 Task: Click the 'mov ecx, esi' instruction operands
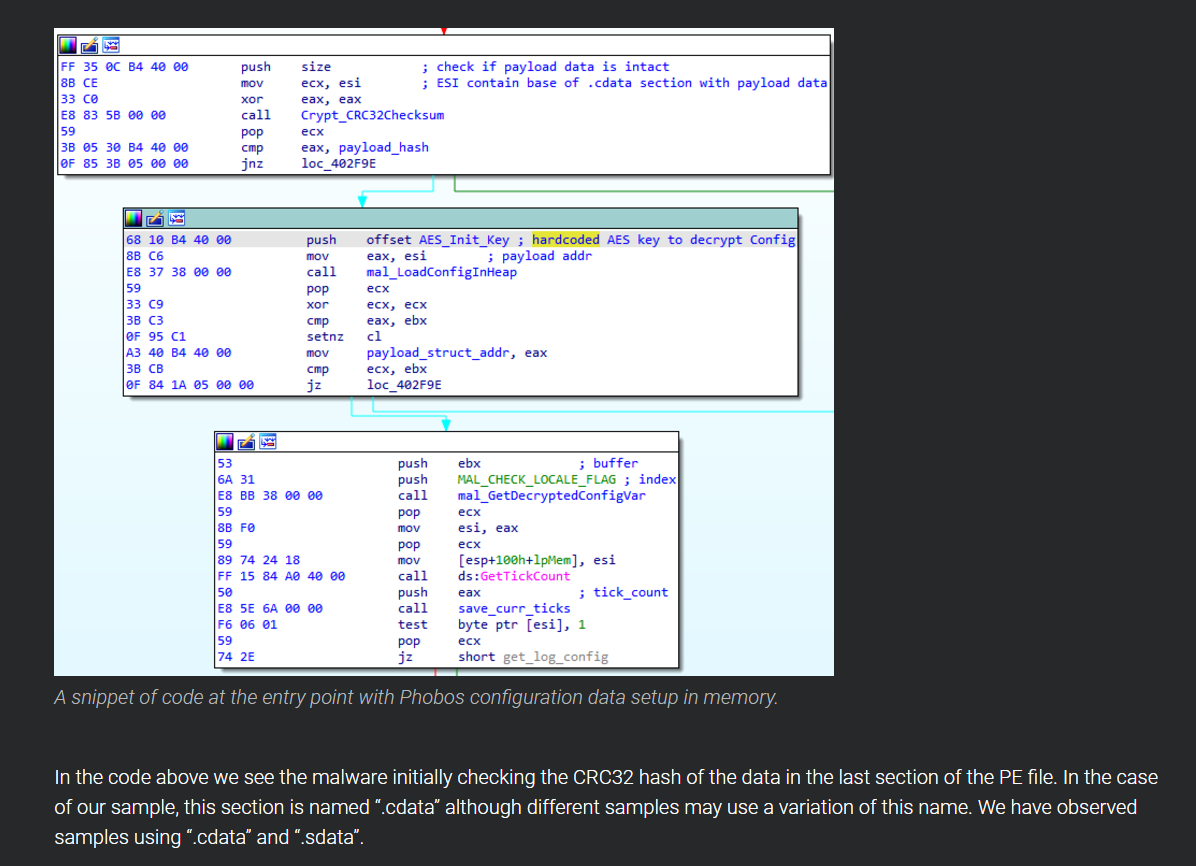331,83
